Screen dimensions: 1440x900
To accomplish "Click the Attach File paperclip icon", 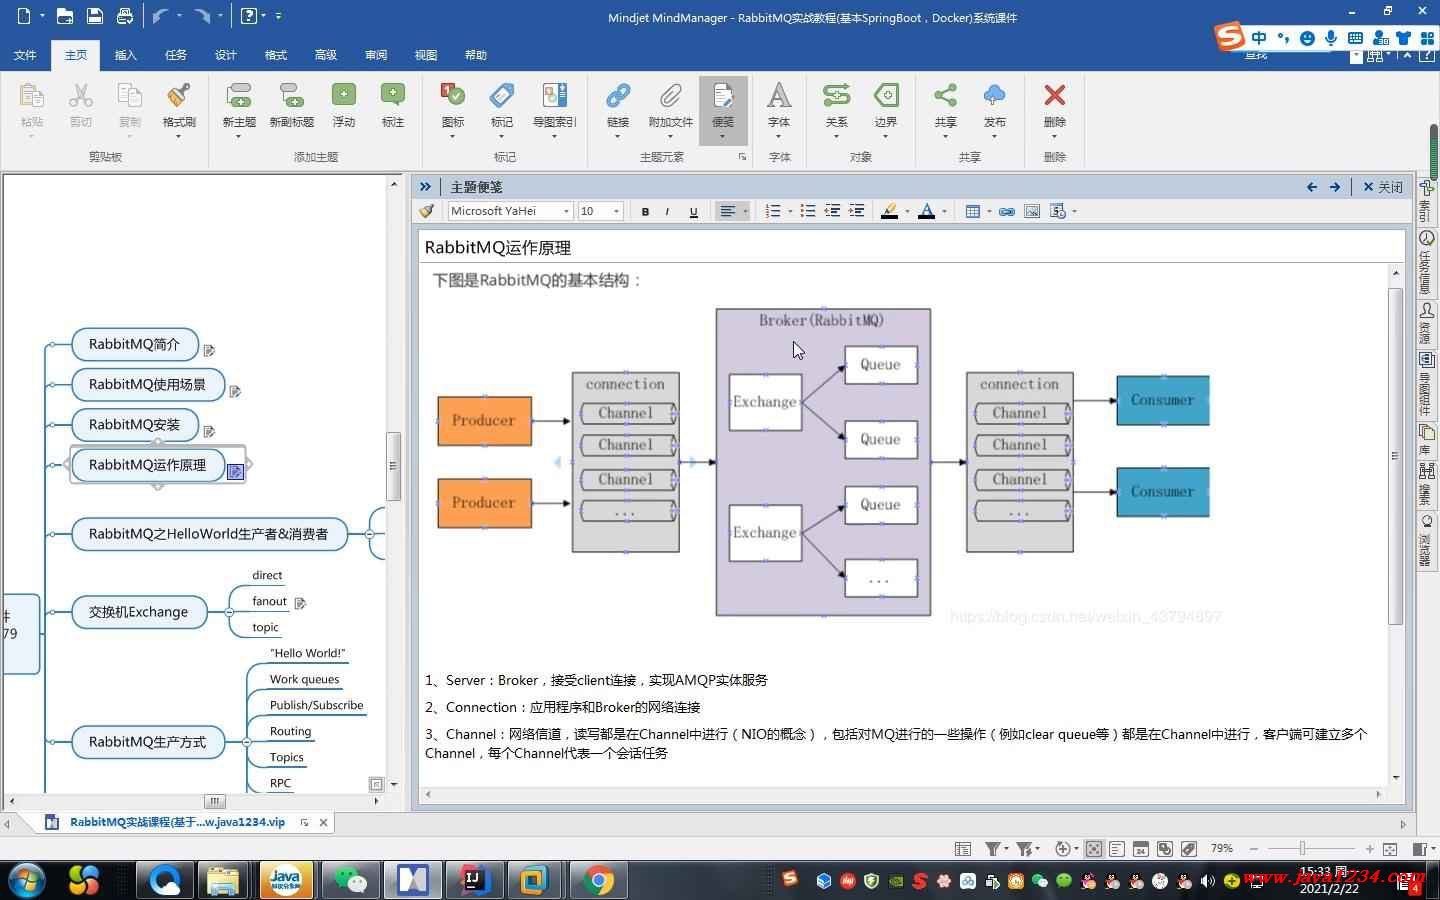I will click(x=670, y=96).
